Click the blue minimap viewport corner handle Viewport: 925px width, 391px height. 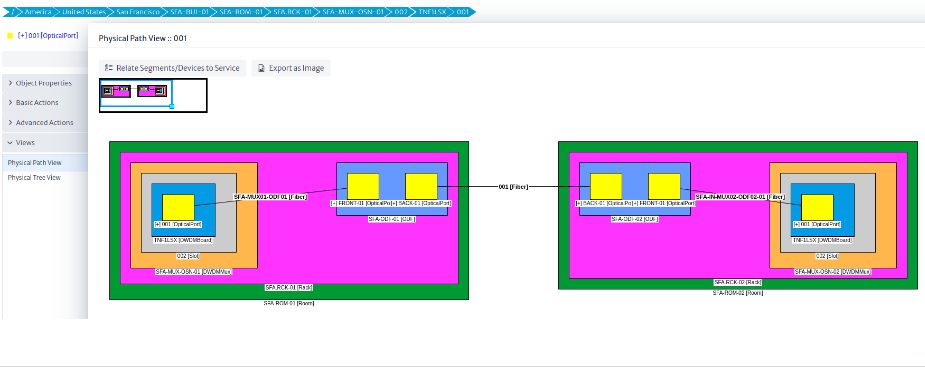pos(172,106)
